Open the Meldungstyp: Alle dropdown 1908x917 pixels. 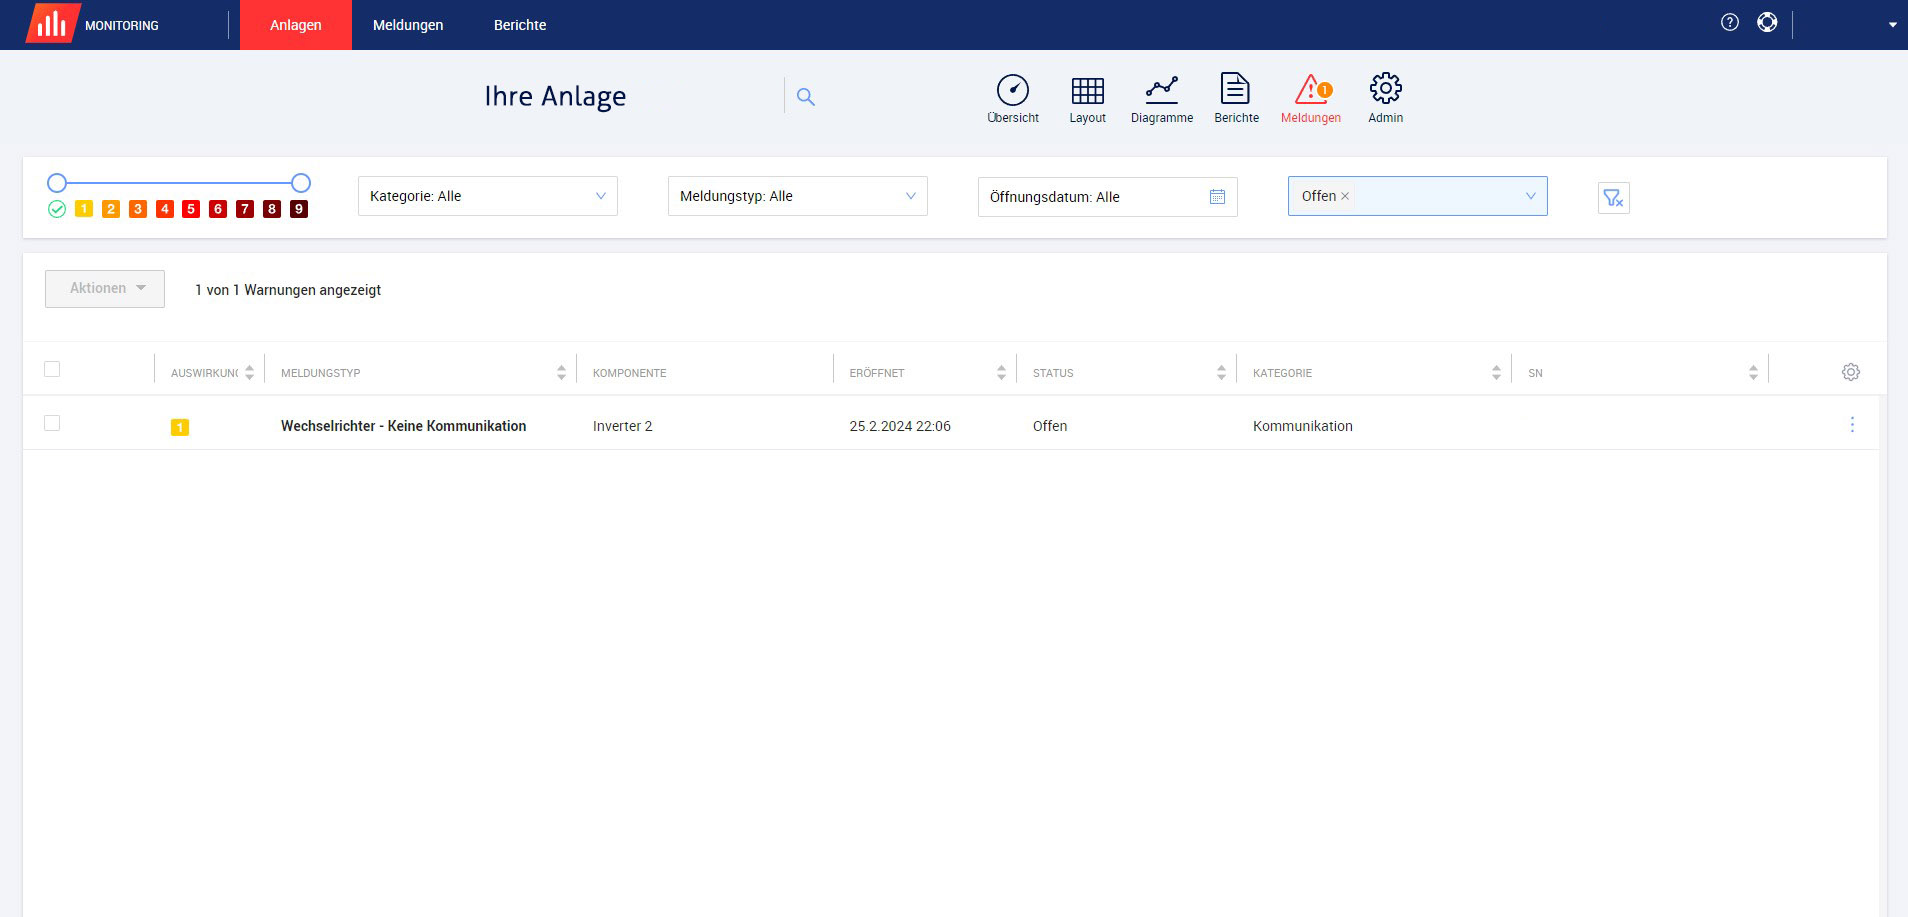click(797, 196)
